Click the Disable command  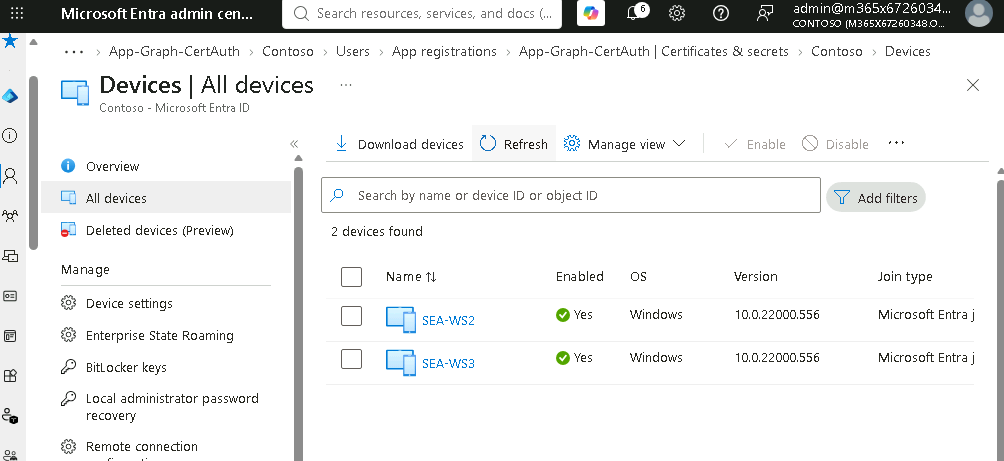pos(836,144)
